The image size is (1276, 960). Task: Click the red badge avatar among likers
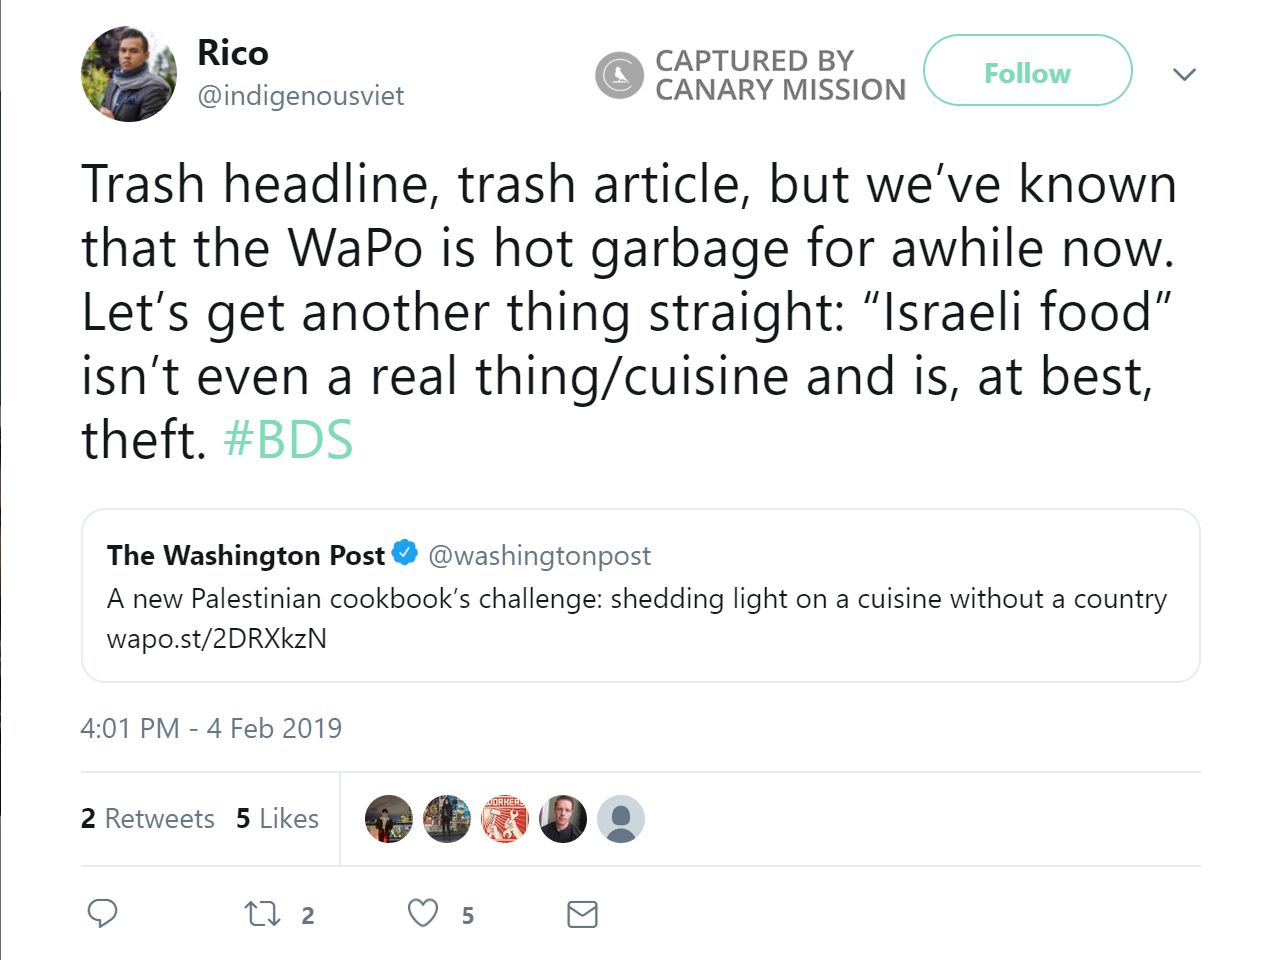505,819
